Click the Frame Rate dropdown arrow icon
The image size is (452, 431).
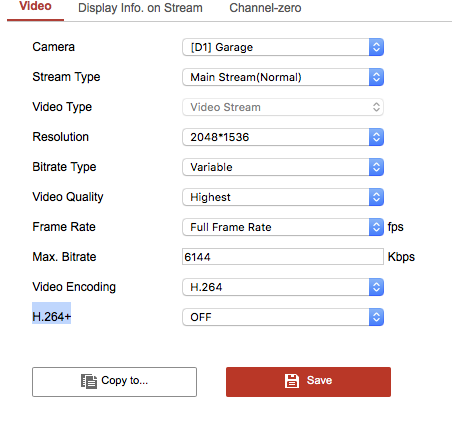coord(376,227)
